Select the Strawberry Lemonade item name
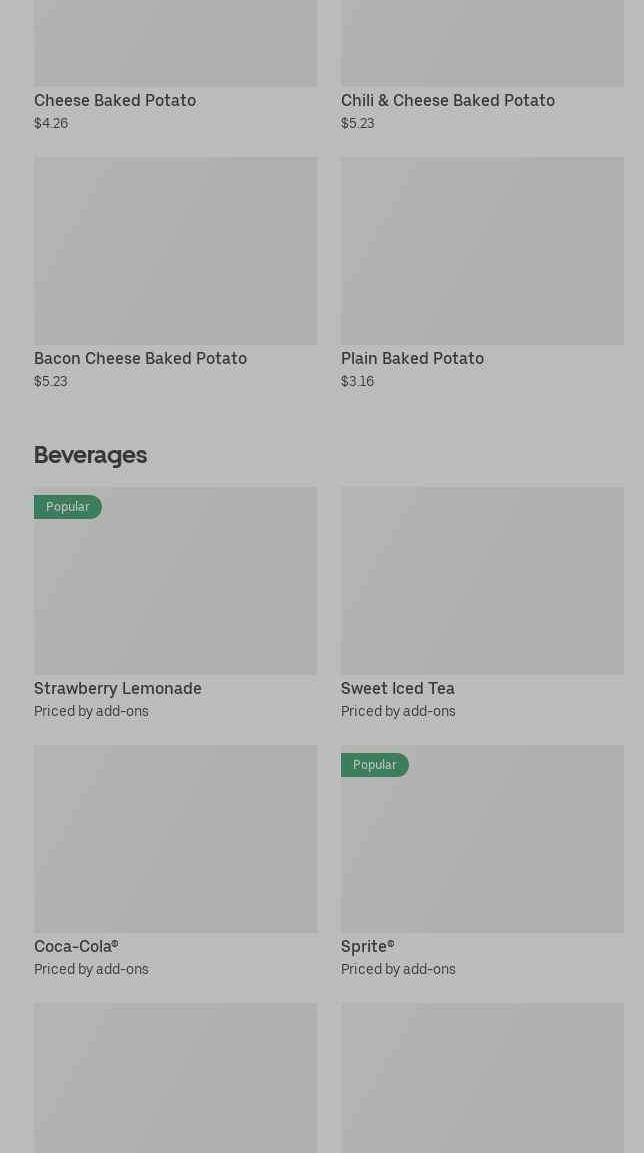This screenshot has height=1153, width=644. tap(118, 688)
